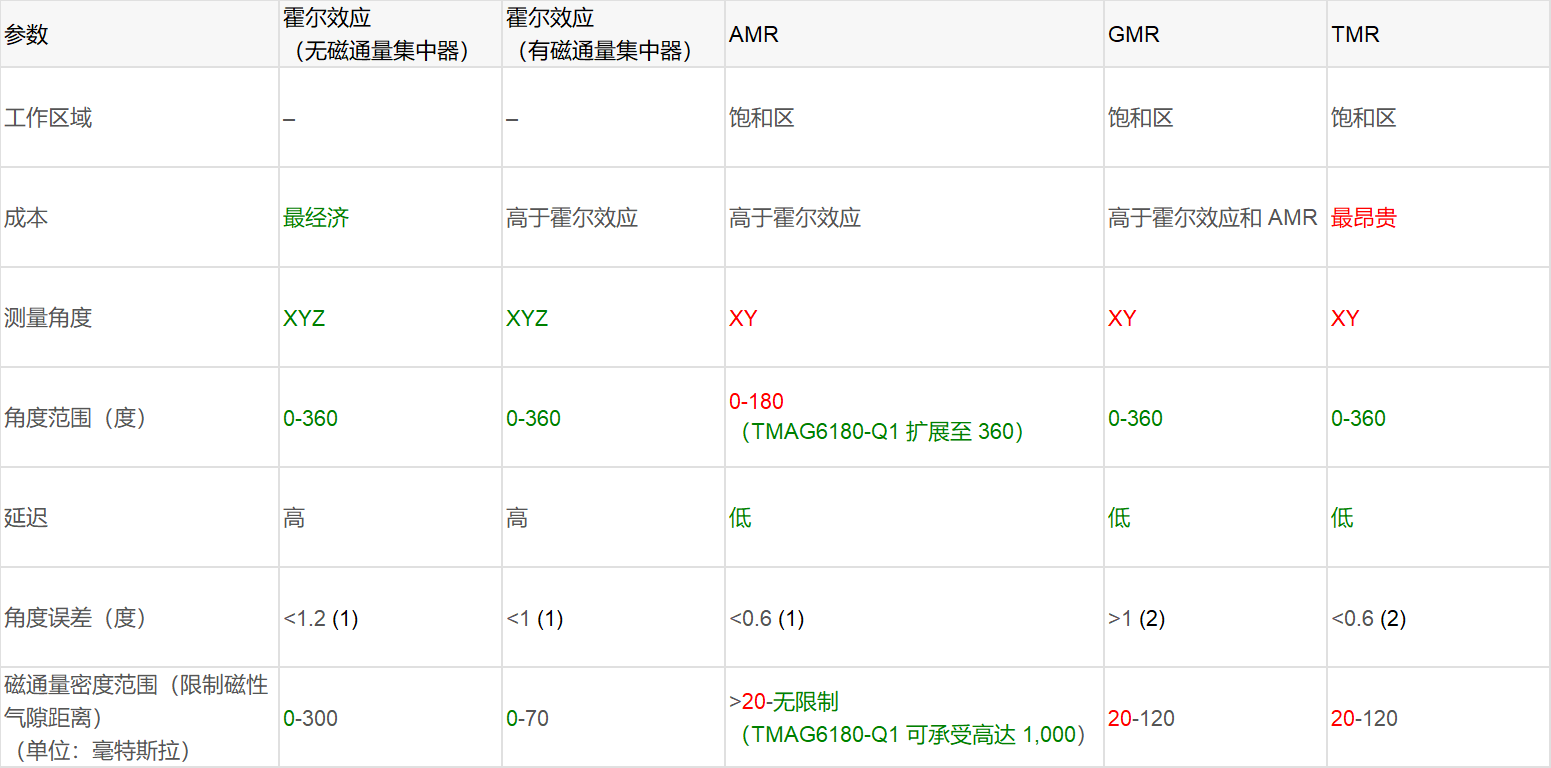
Task: Click the TMR column header
Action: [1355, 35]
